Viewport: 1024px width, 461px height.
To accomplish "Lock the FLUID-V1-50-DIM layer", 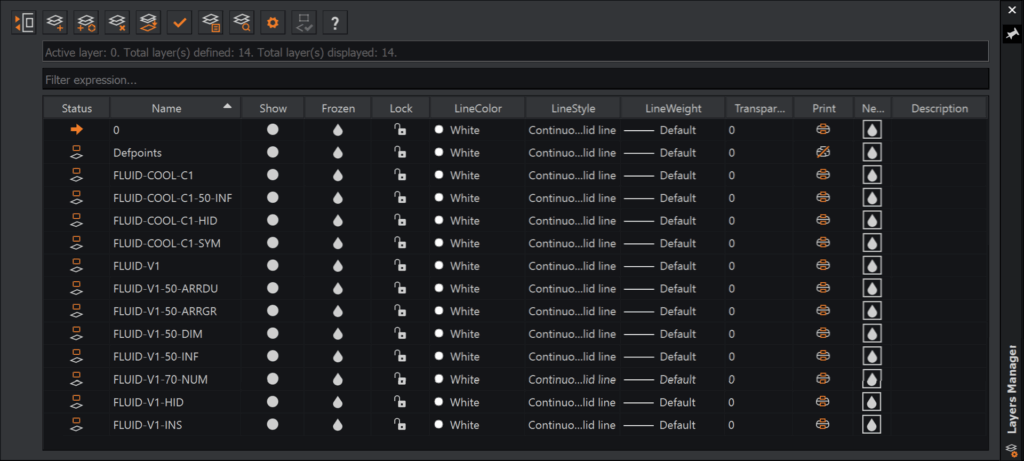I will (x=399, y=334).
